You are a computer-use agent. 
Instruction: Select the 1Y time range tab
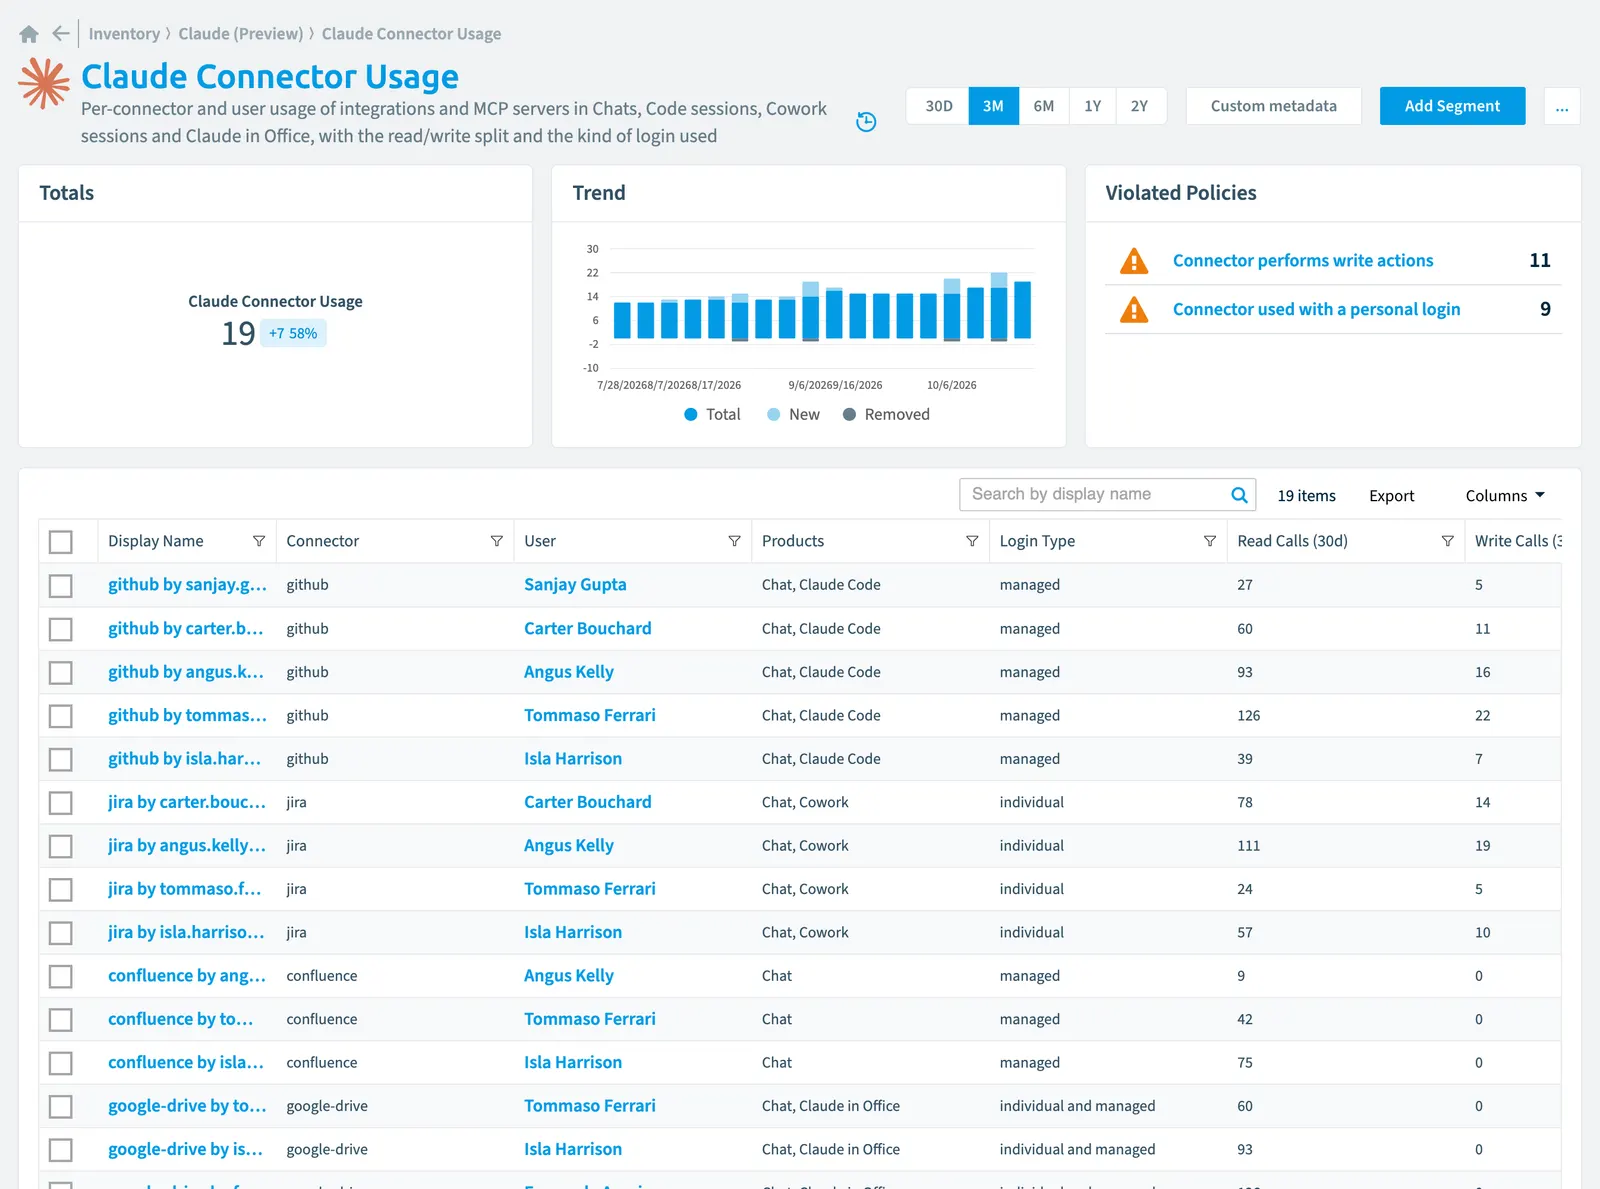[1092, 106]
